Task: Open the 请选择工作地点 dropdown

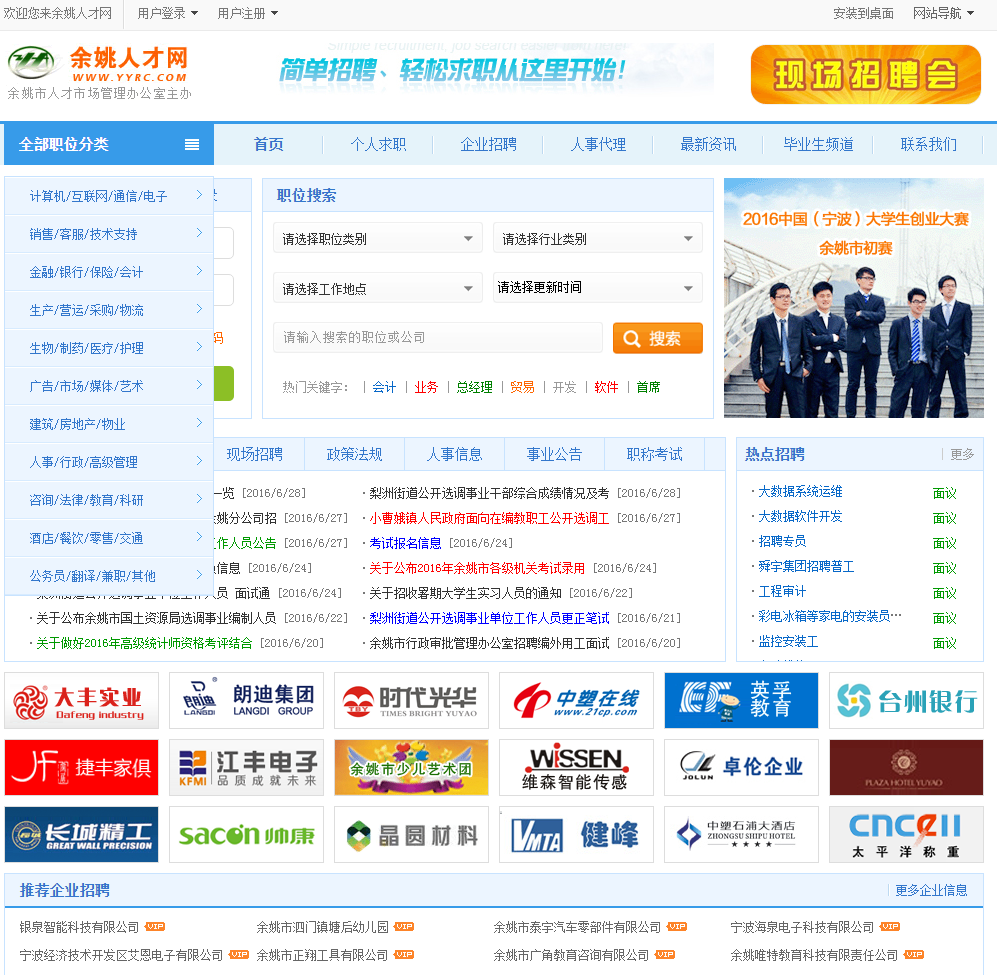Action: (378, 288)
